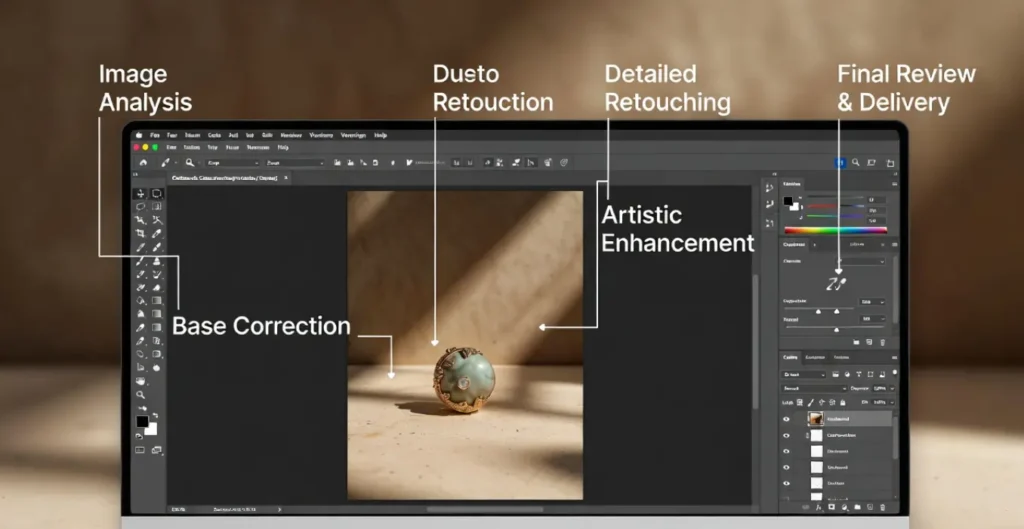The height and width of the screenshot is (529, 1024).
Task: Click the topmost layer's photo thumbnail
Action: click(x=815, y=419)
